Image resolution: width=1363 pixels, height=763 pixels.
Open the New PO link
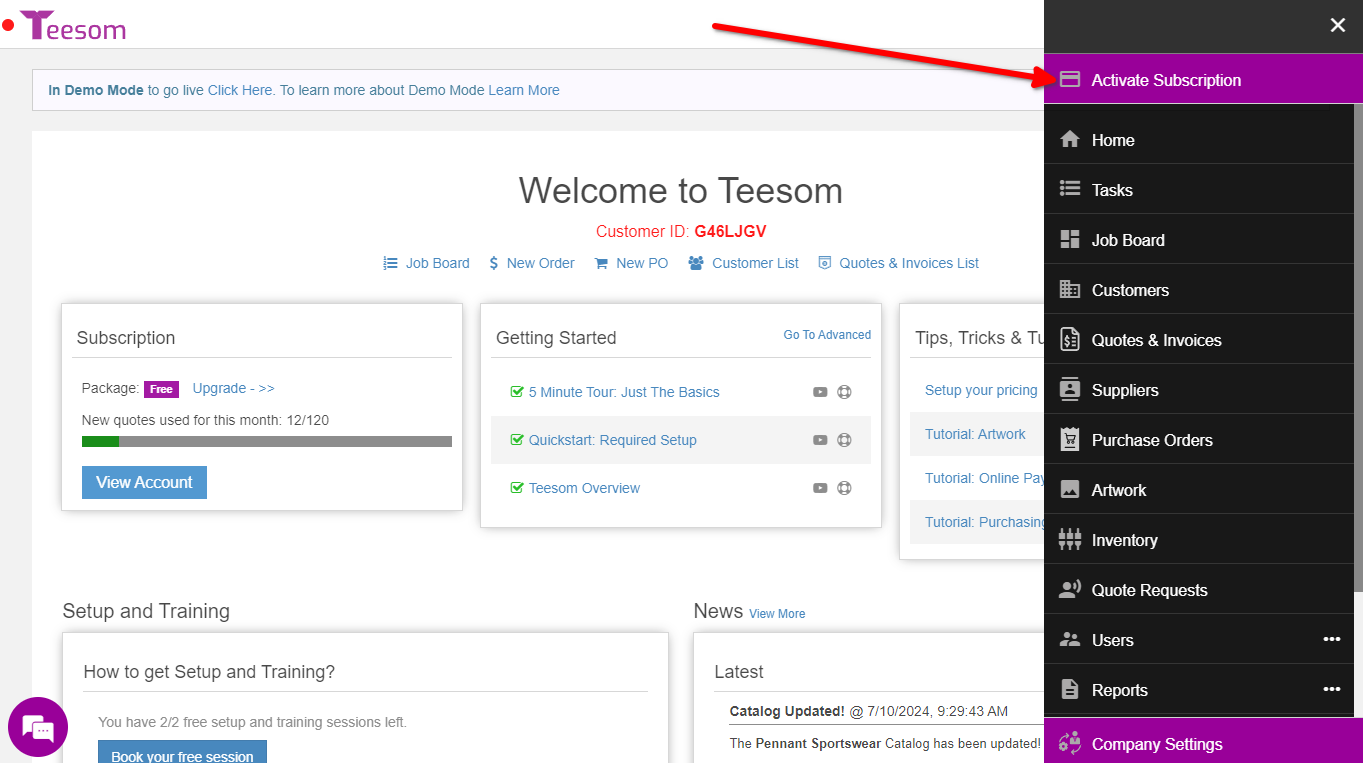click(x=642, y=263)
